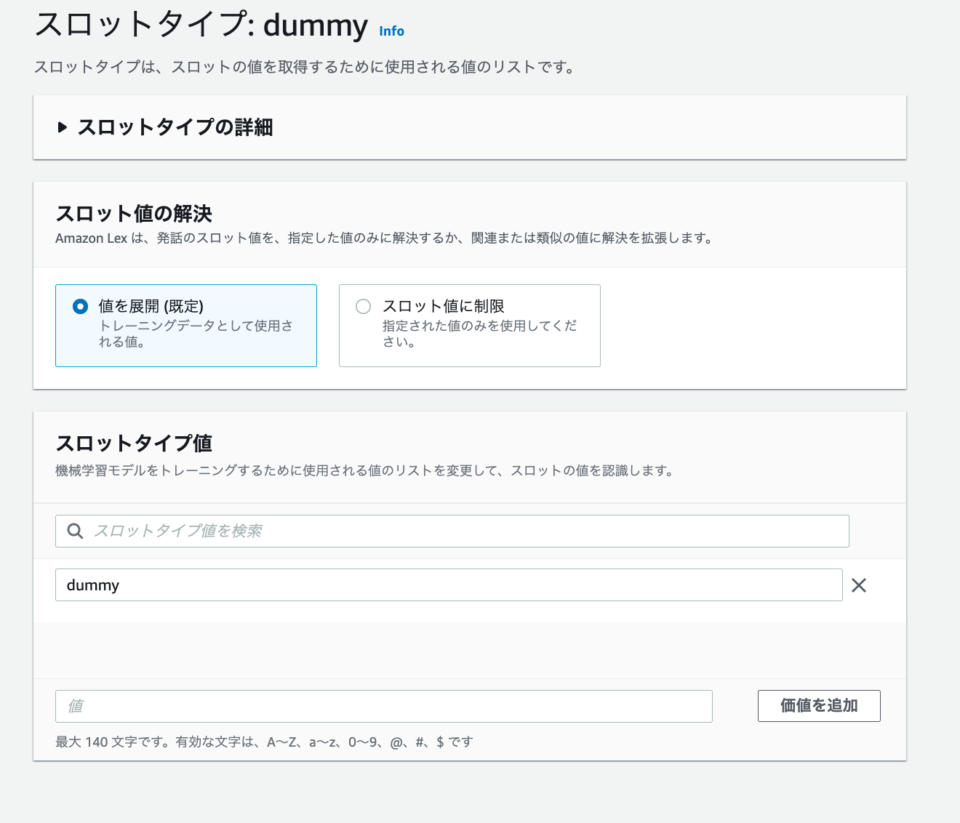Image resolution: width=960 pixels, height=823 pixels.
Task: Open the Info link next to the title
Action: click(x=390, y=31)
